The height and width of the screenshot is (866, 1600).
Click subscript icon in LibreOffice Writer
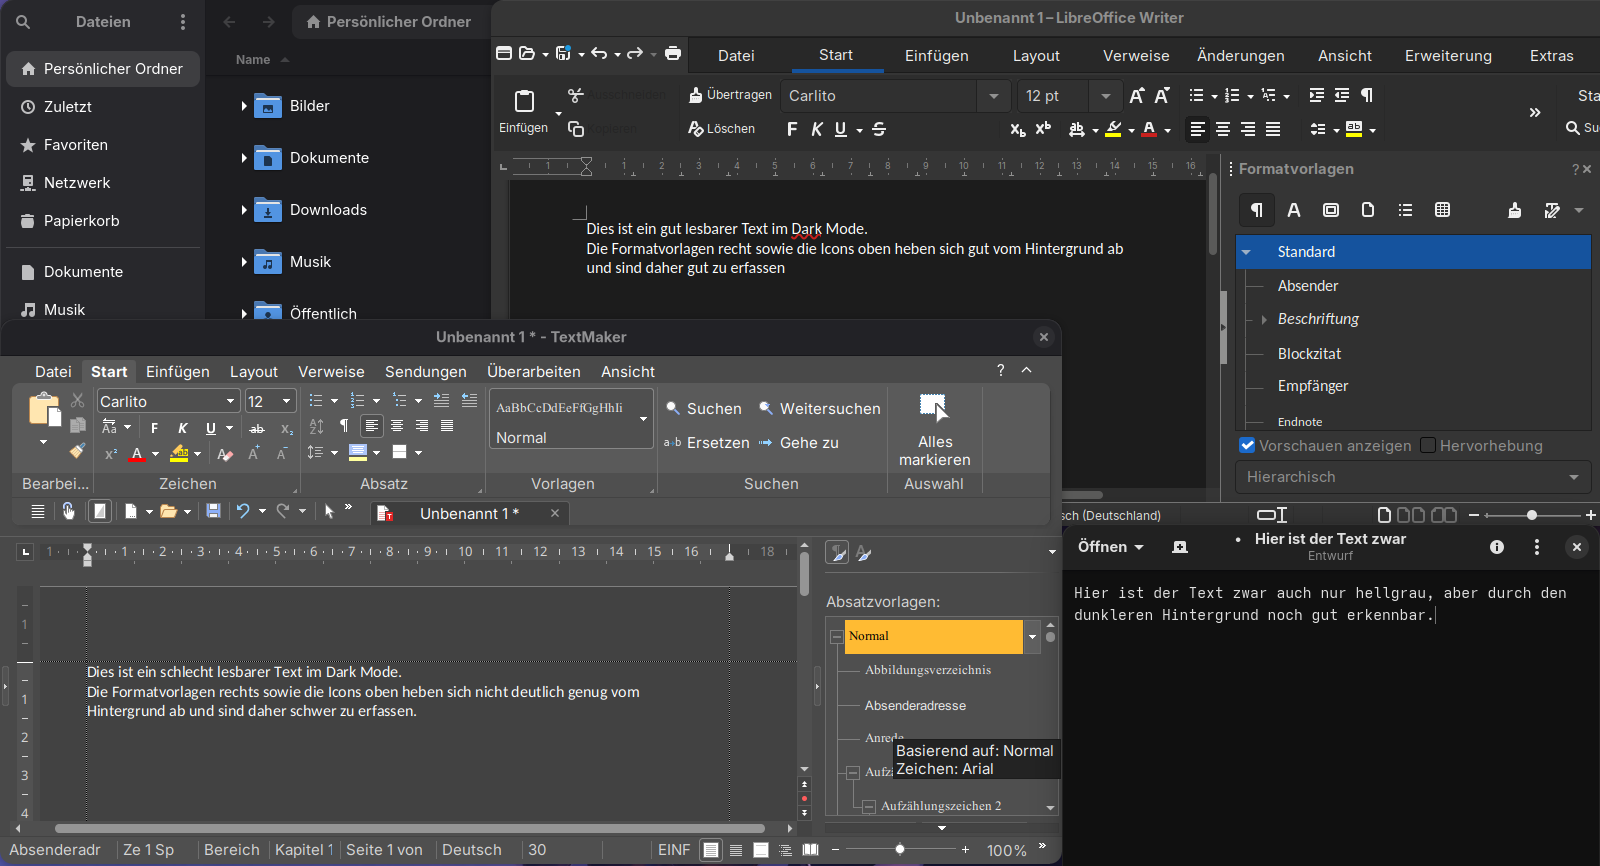[1018, 129]
